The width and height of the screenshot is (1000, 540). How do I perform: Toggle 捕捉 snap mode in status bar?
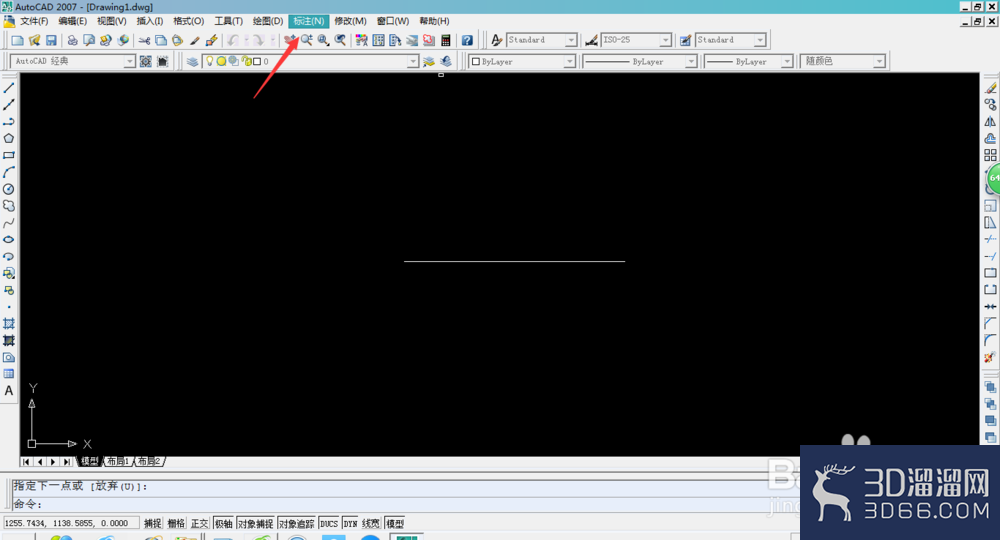point(152,523)
